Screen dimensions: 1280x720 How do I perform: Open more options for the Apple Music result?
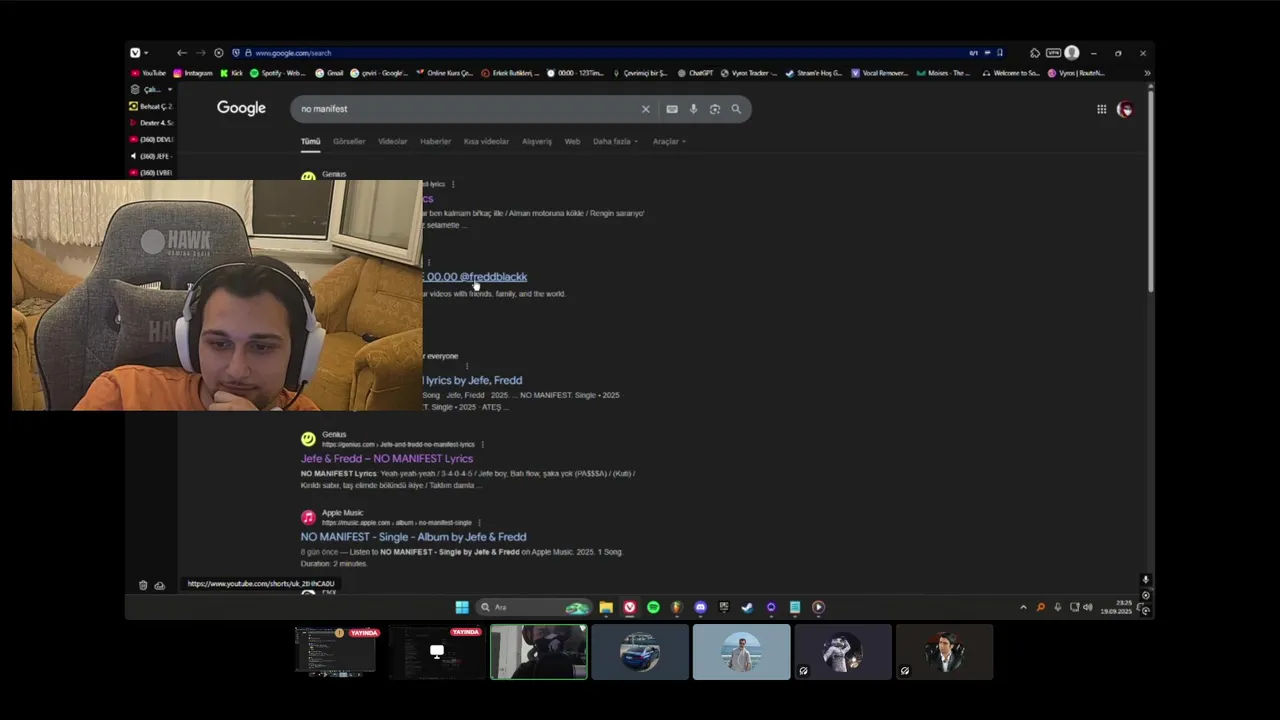coord(479,522)
